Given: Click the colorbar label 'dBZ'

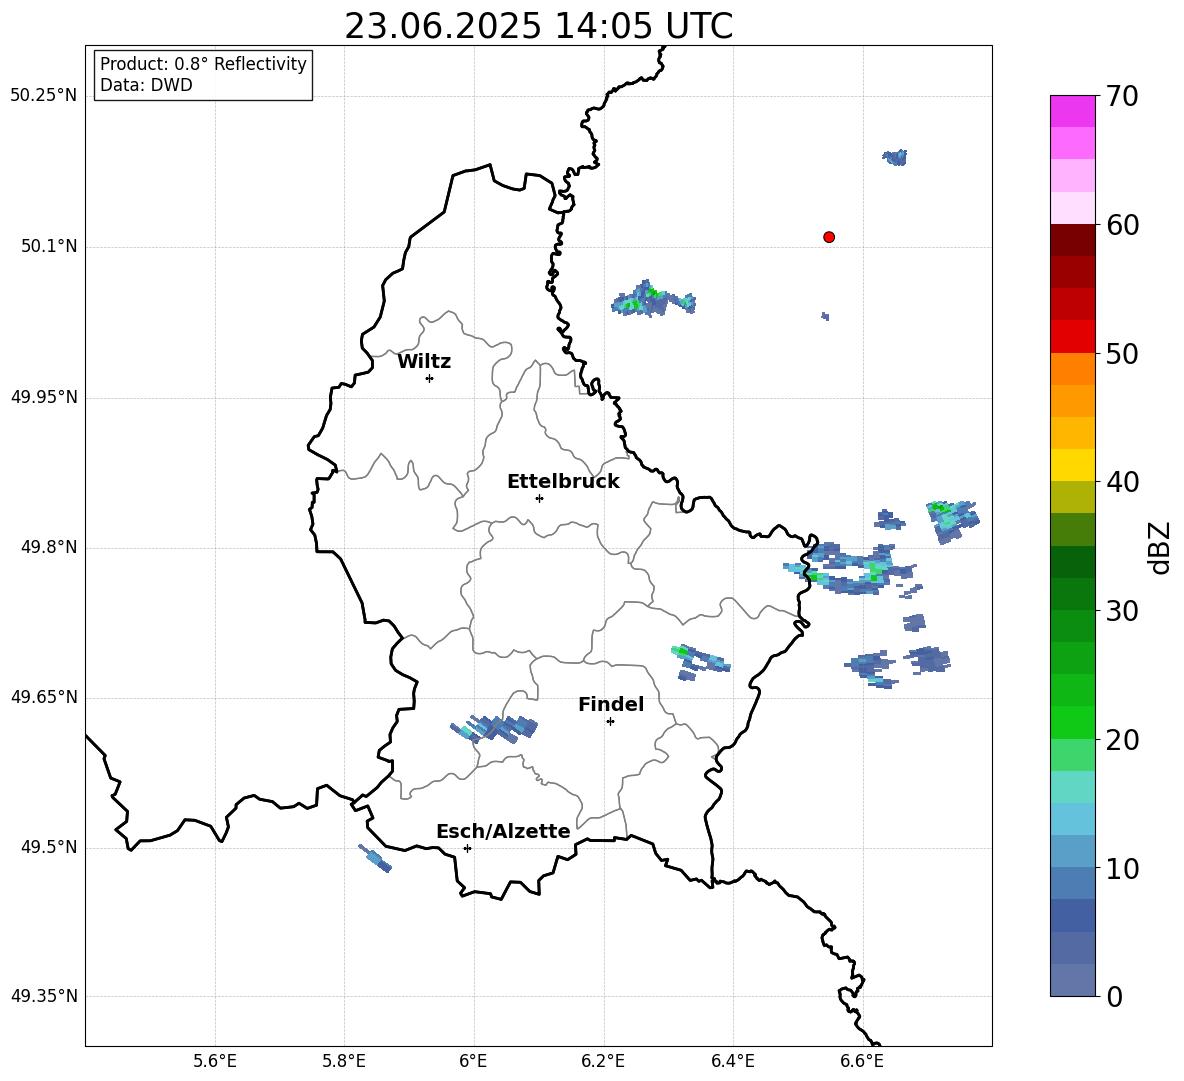Looking at the screenshot, I should 1161,547.
